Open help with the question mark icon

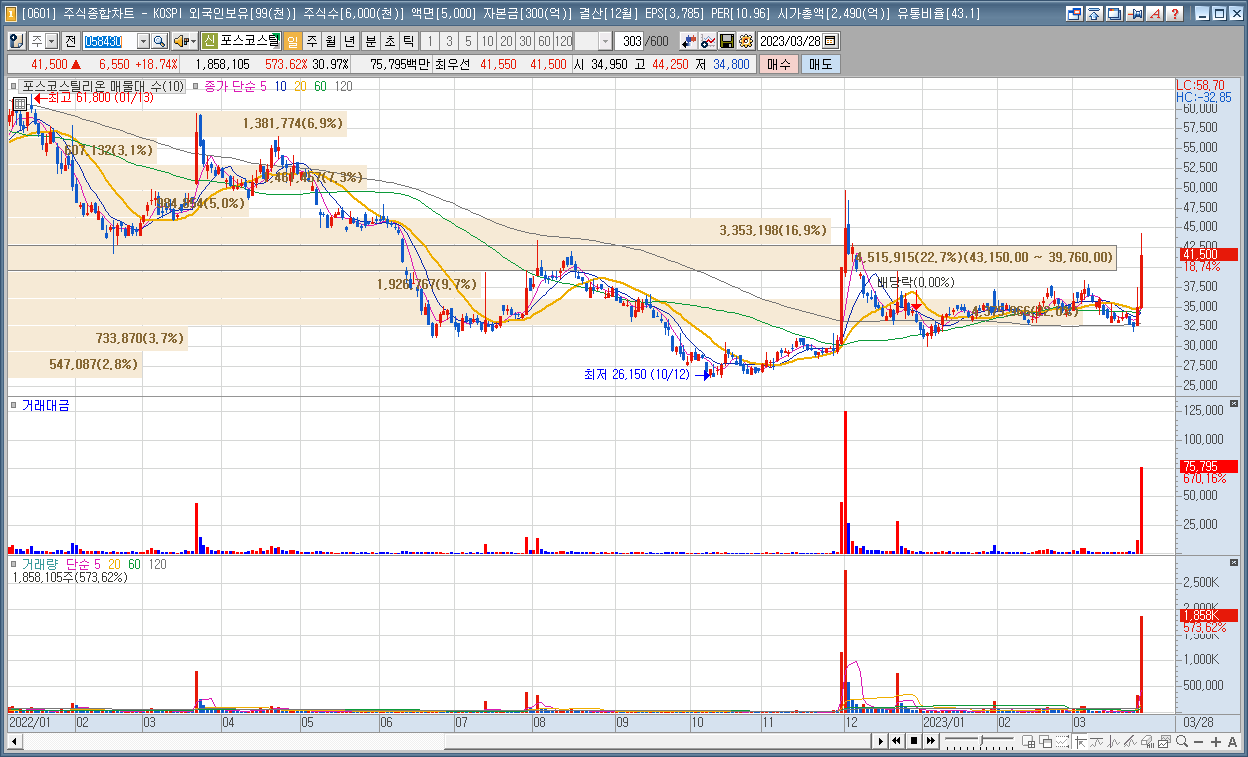click(x=1174, y=14)
